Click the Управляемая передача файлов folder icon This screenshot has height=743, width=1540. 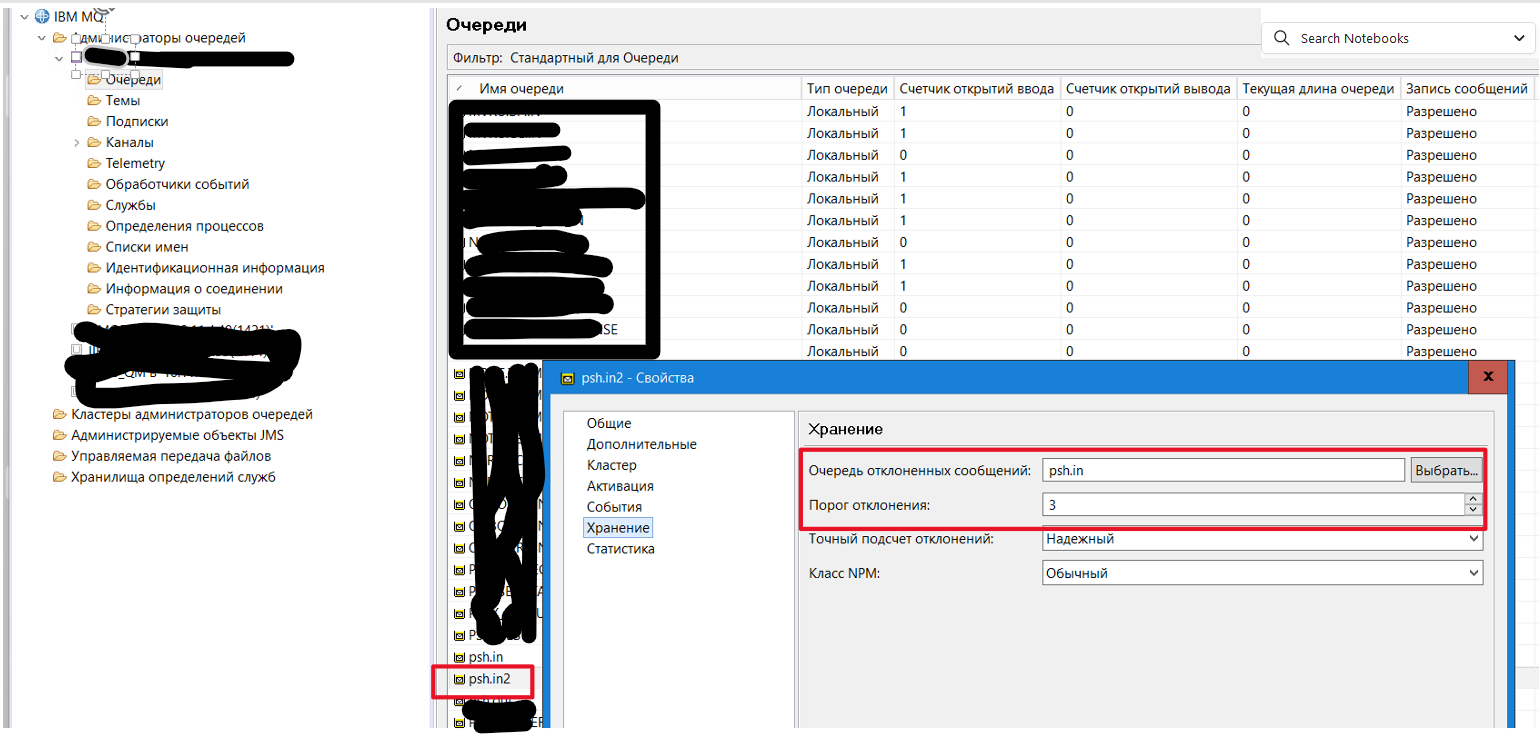59,456
